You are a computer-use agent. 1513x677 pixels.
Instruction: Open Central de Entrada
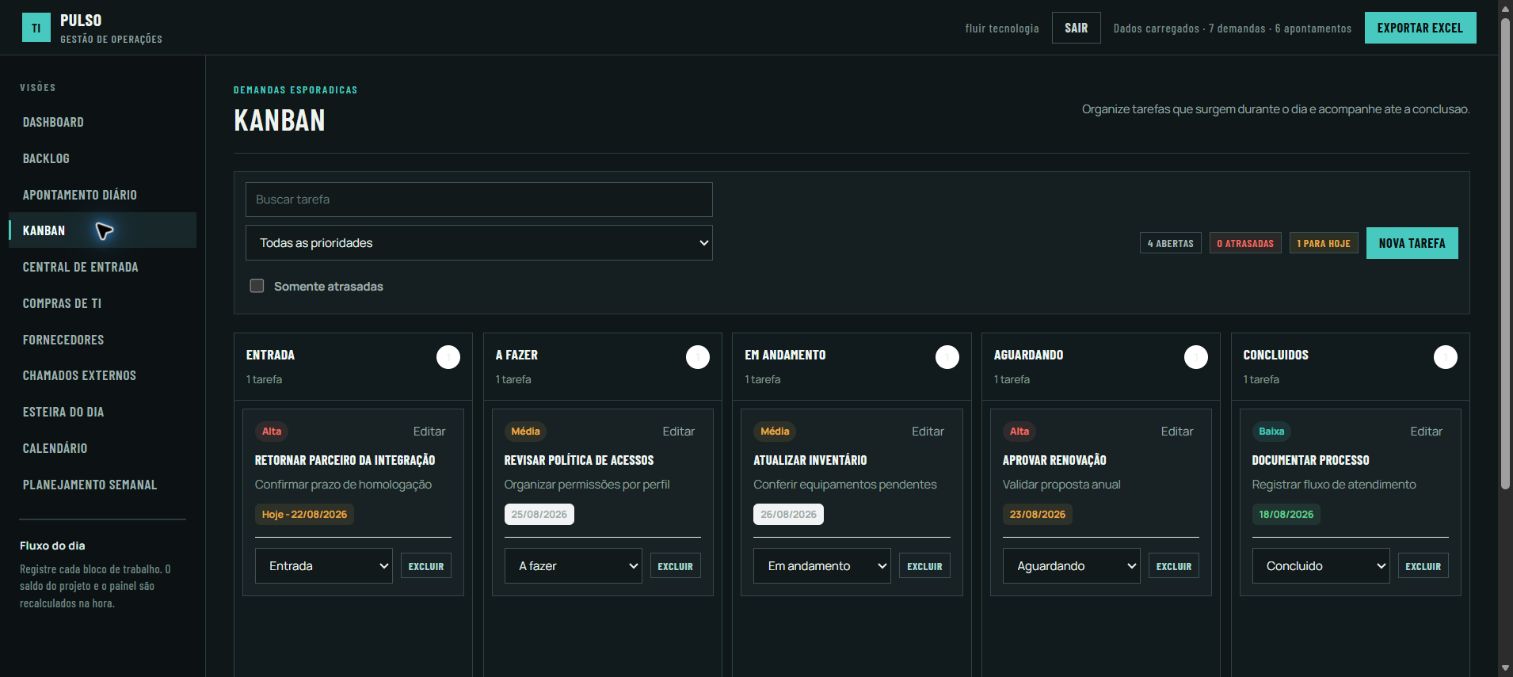pyautogui.click(x=102, y=267)
